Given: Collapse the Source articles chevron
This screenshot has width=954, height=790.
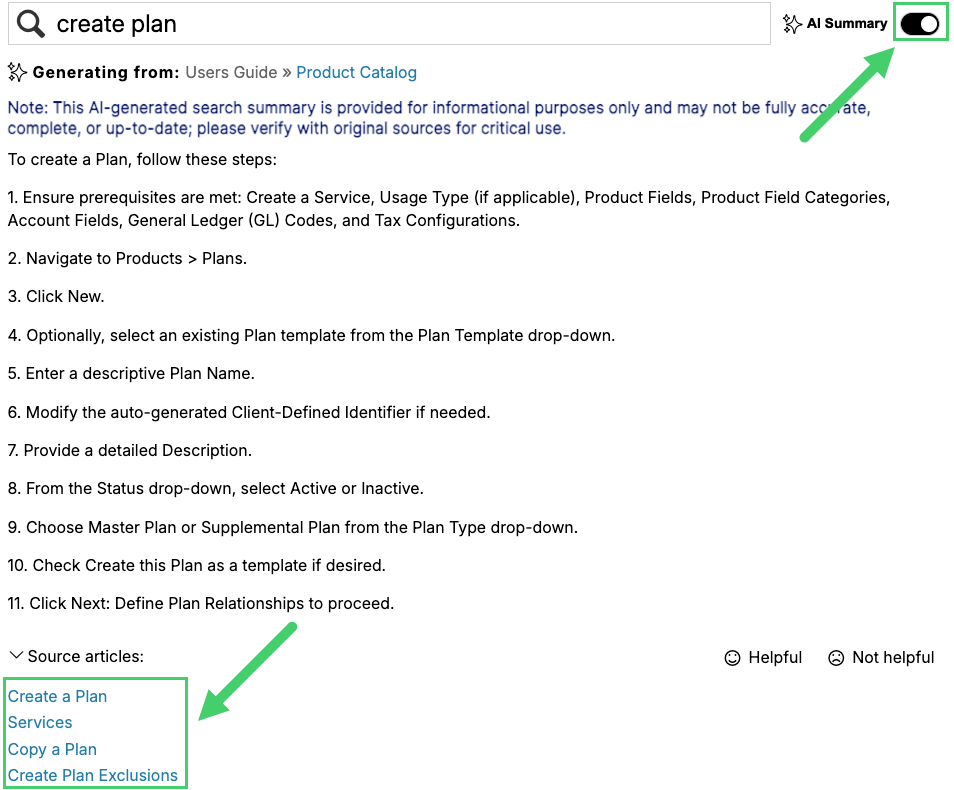Looking at the screenshot, I should click(x=16, y=656).
